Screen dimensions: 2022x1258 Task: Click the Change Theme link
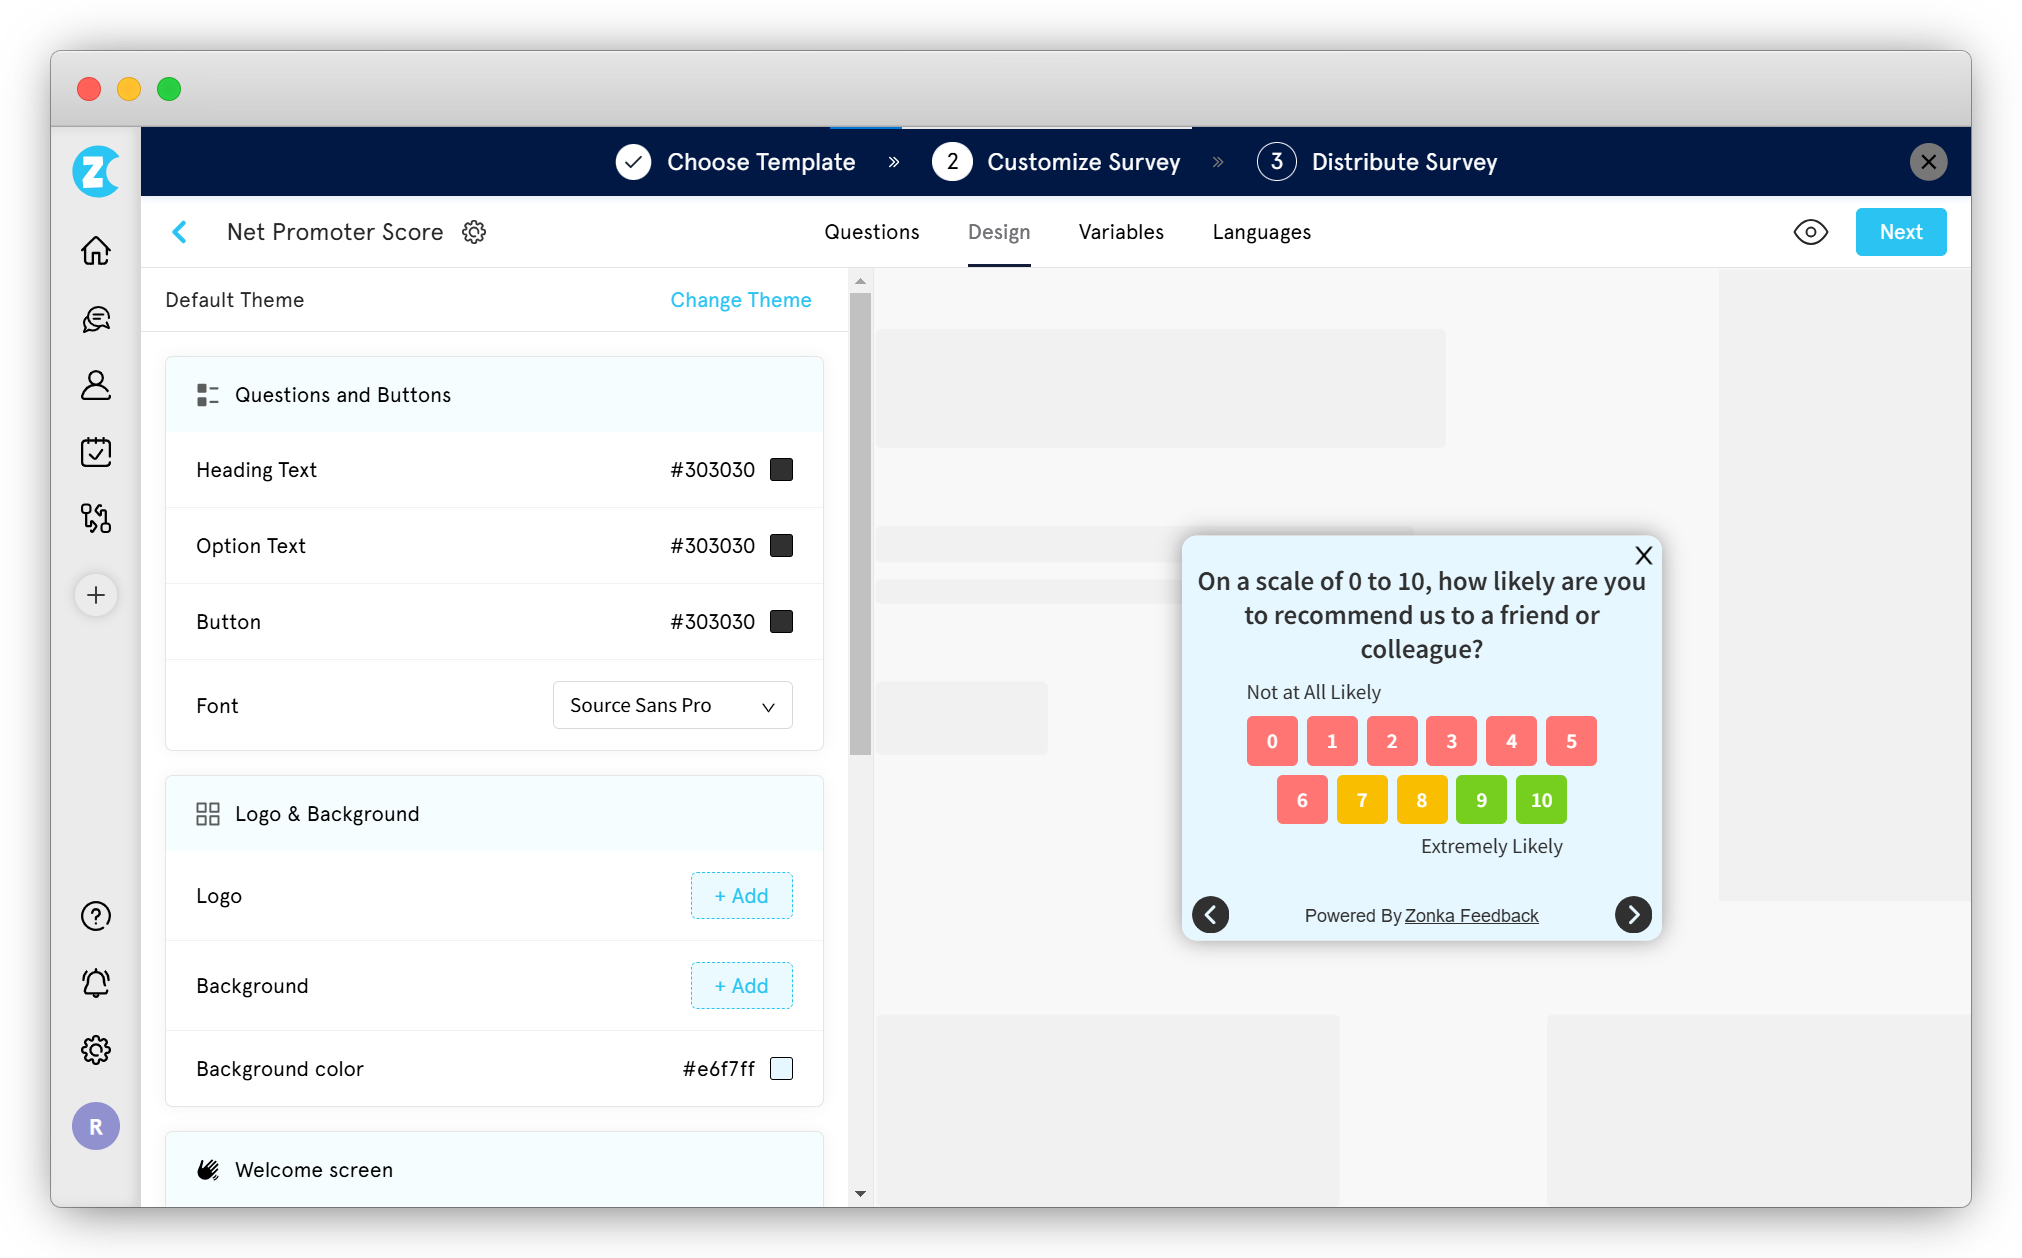click(x=740, y=300)
